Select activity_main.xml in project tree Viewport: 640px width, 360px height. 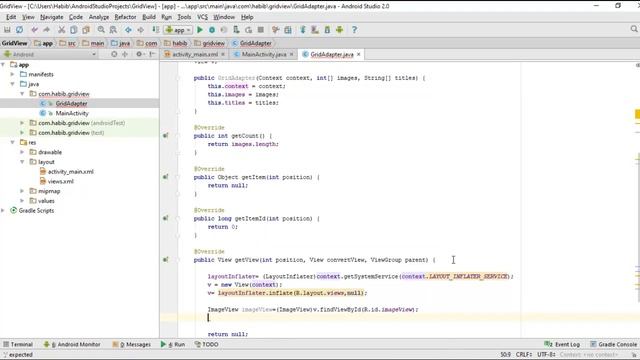pyautogui.click(x=71, y=171)
